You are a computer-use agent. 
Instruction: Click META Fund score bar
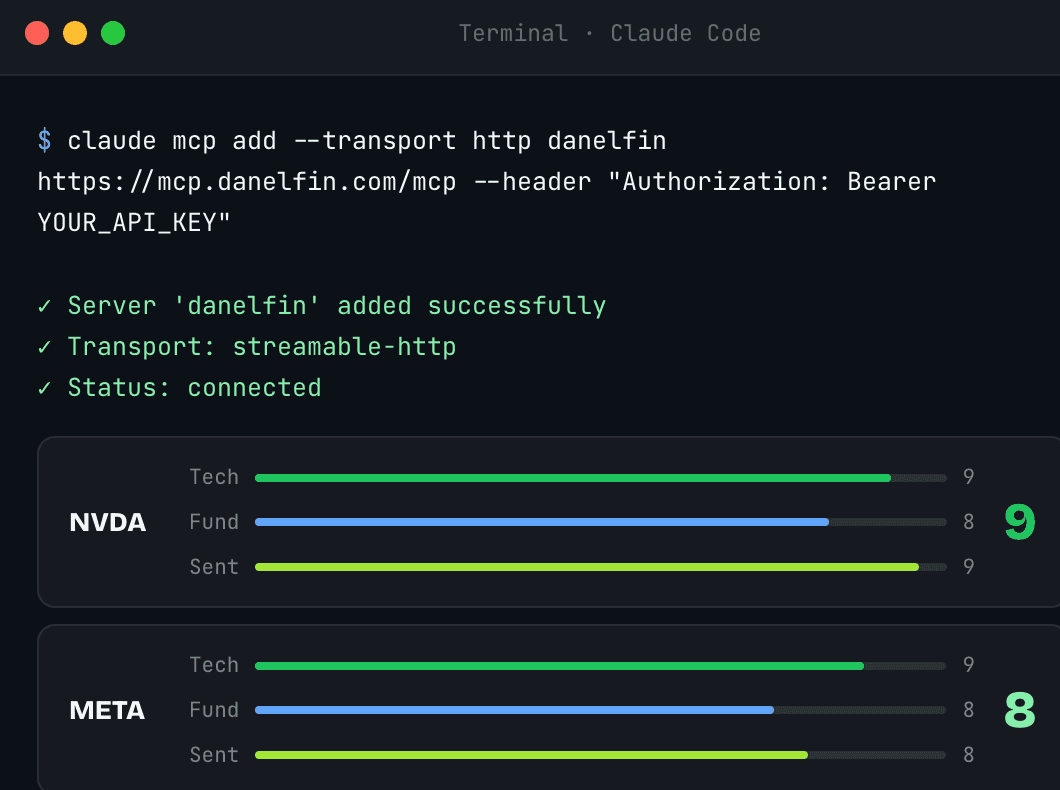tap(601, 710)
